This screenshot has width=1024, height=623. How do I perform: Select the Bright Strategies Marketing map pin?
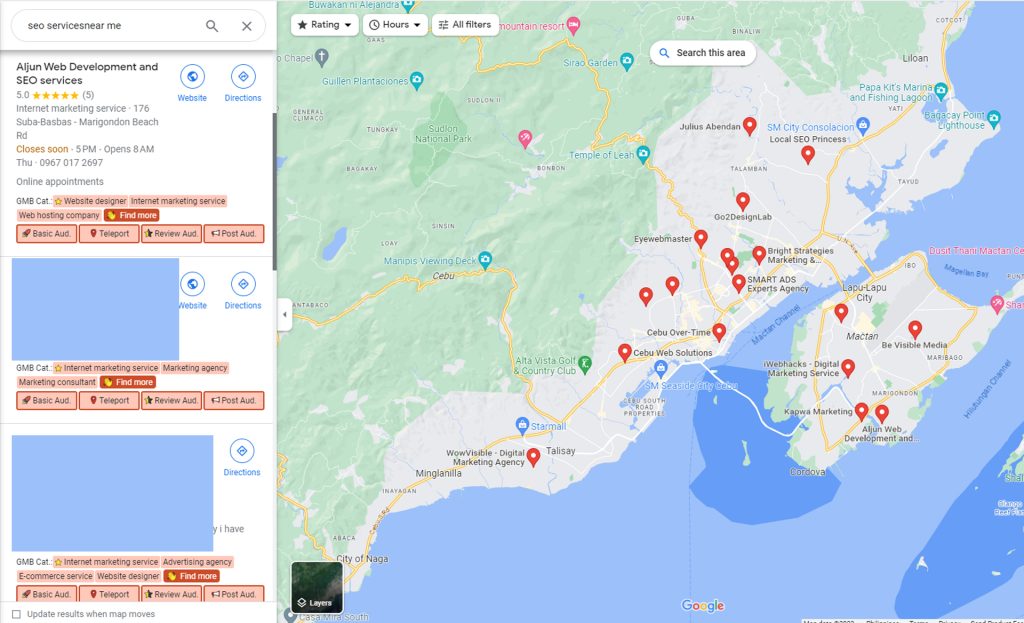coord(759,255)
